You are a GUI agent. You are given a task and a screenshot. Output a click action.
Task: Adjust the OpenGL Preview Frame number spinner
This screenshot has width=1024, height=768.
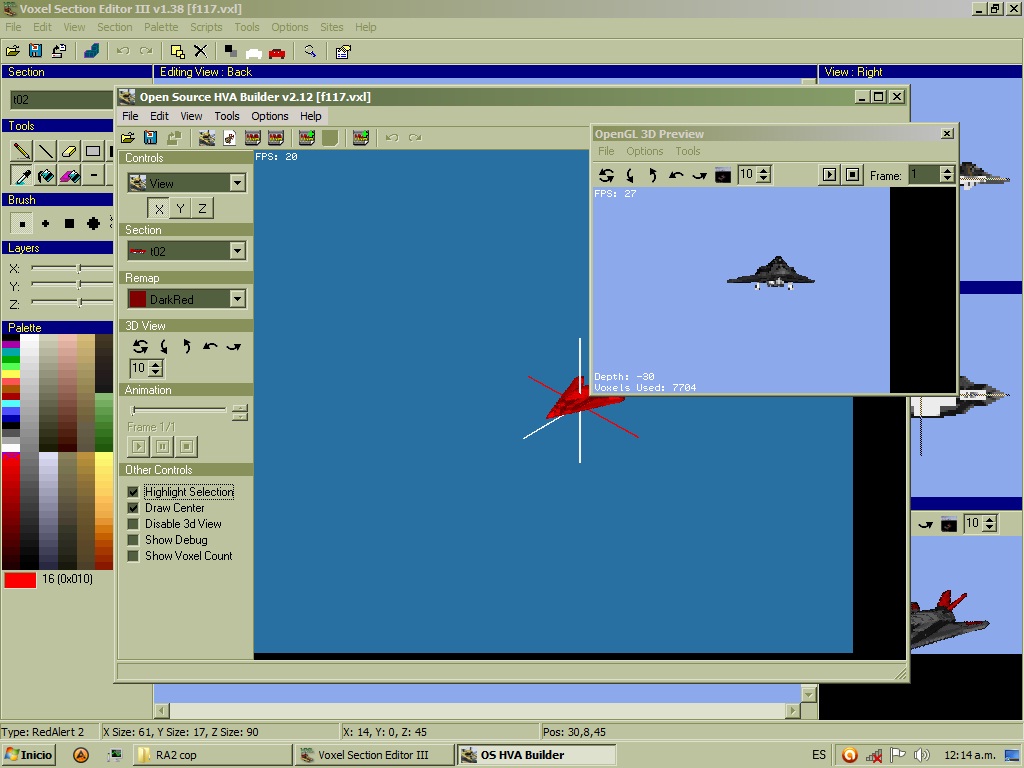[x=946, y=174]
